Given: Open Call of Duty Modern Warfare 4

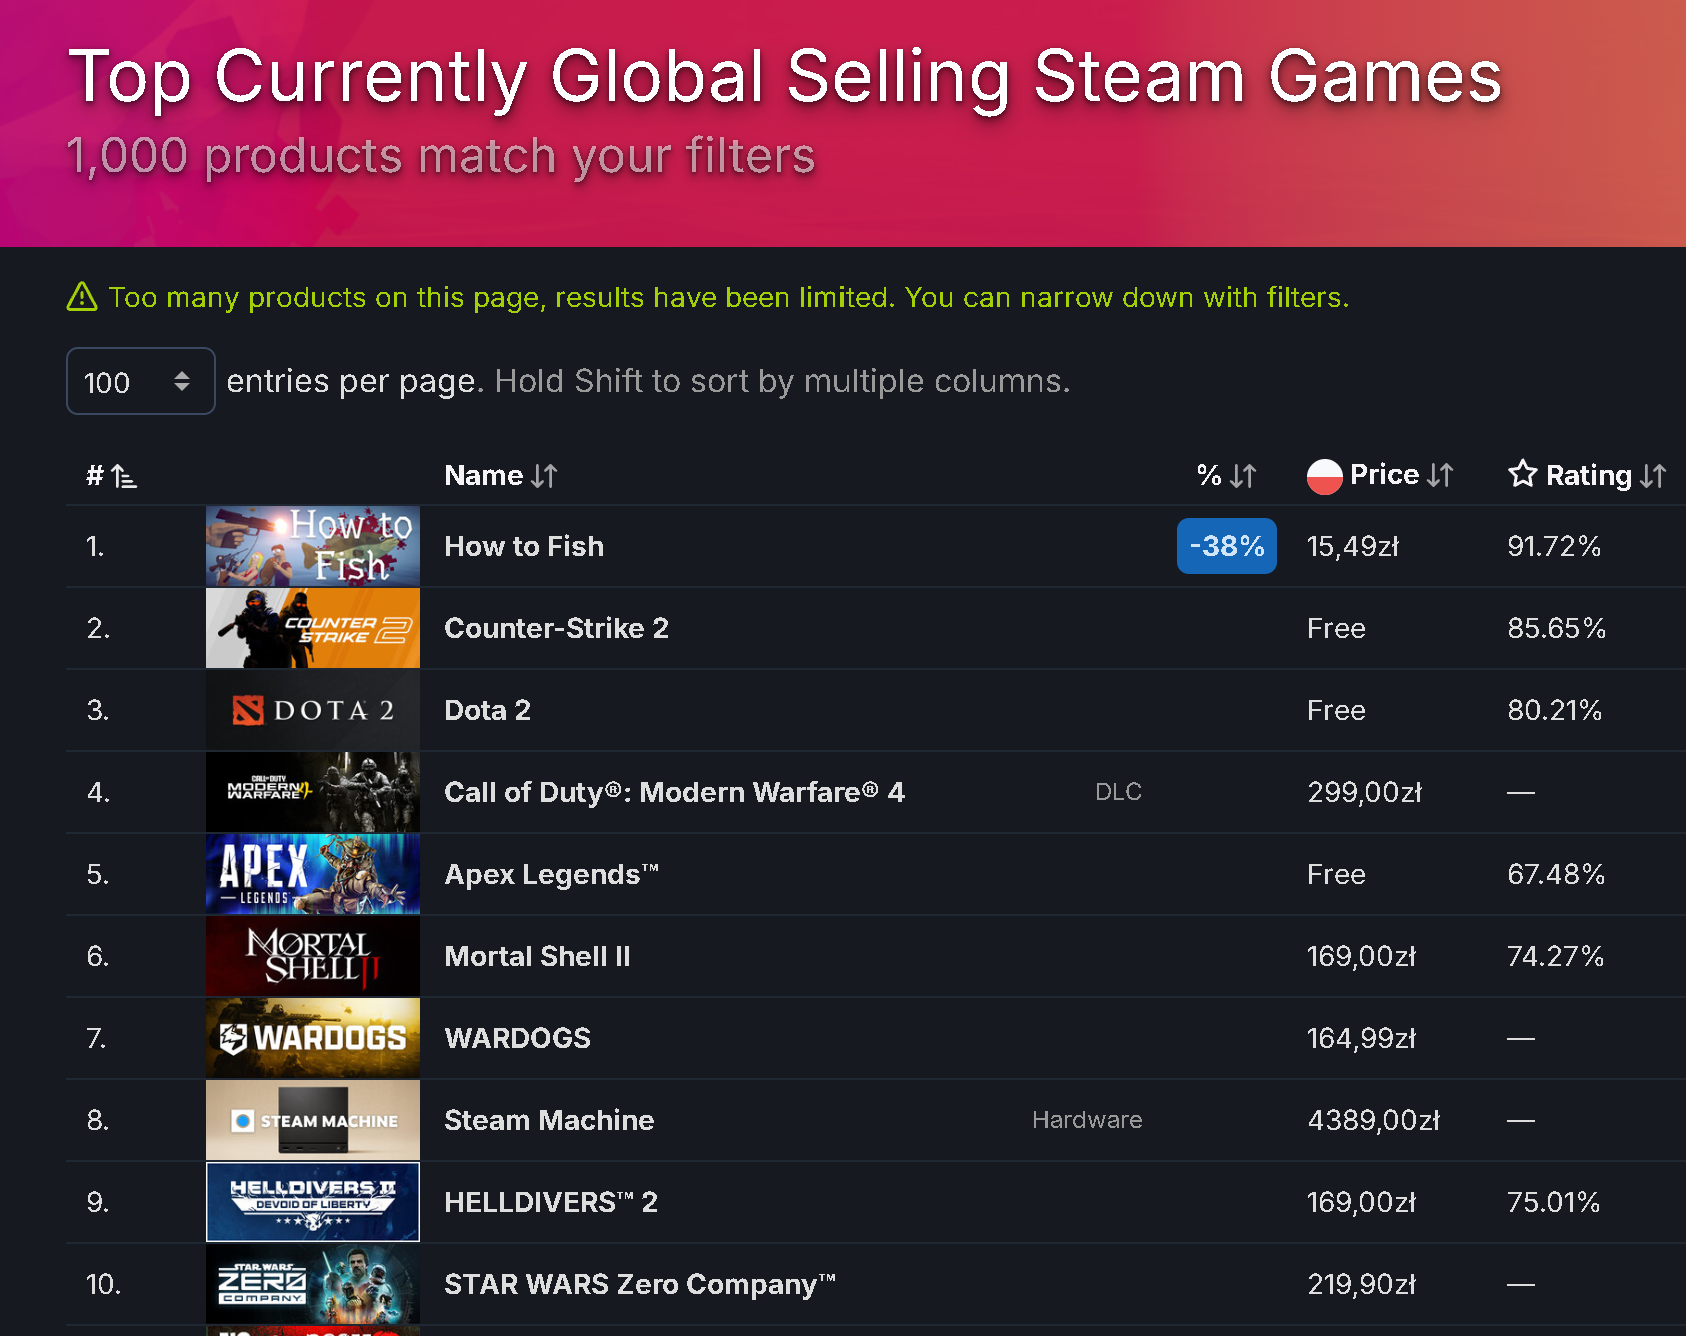Looking at the screenshot, I should pyautogui.click(x=674, y=792).
